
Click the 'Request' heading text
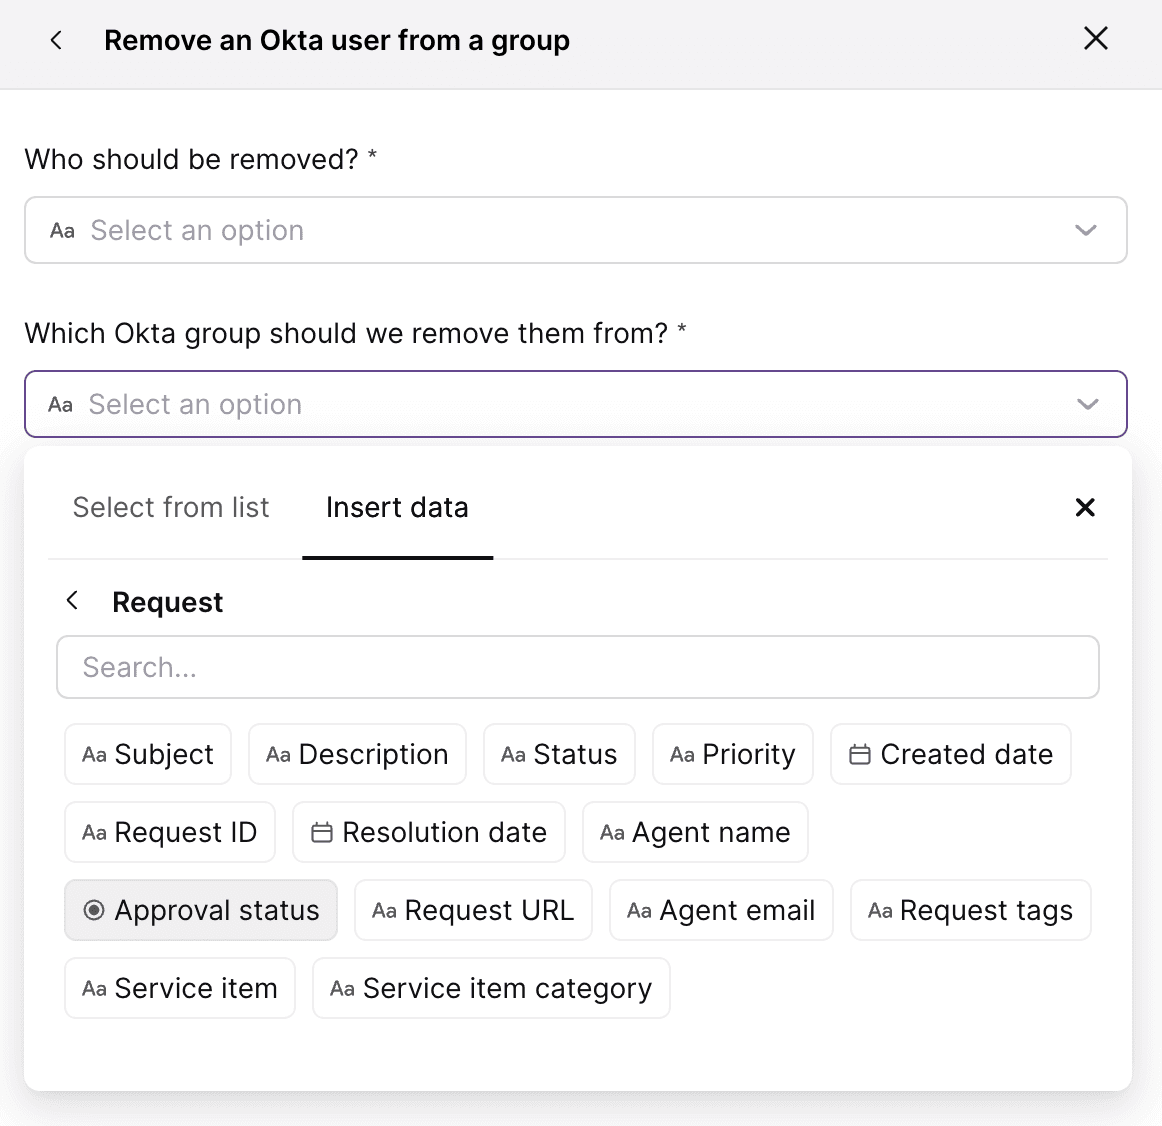point(167,602)
